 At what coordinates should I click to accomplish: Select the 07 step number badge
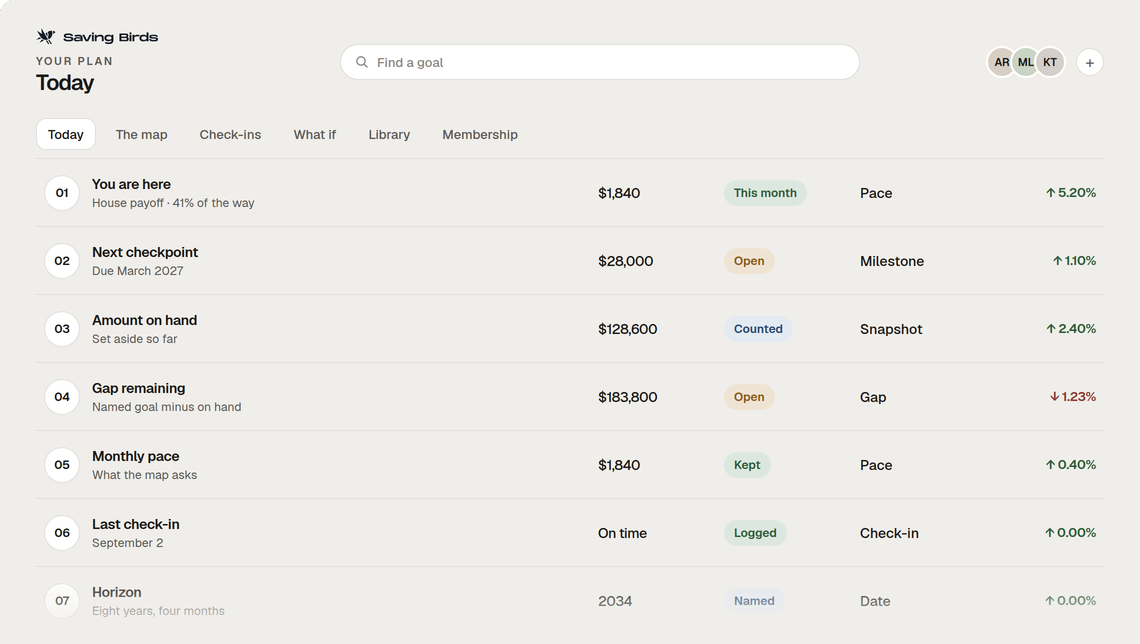pyautogui.click(x=62, y=601)
